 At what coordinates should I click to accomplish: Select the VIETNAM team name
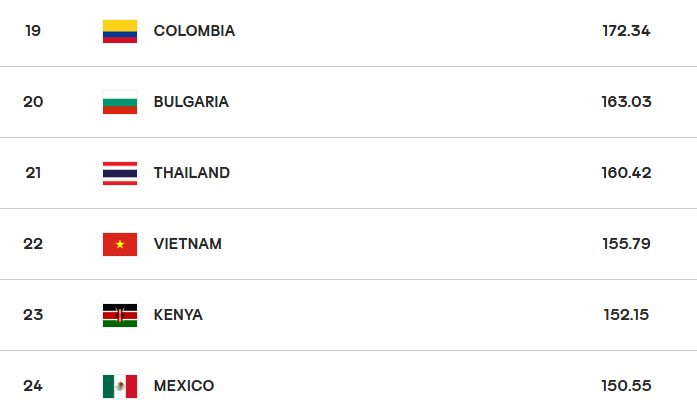click(188, 244)
